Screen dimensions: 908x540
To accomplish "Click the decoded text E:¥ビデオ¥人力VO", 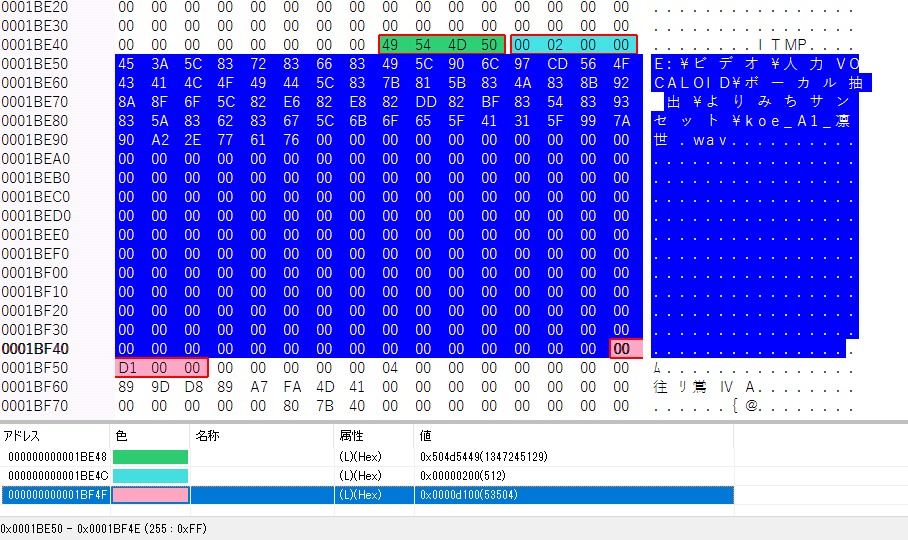I will 757,64.
